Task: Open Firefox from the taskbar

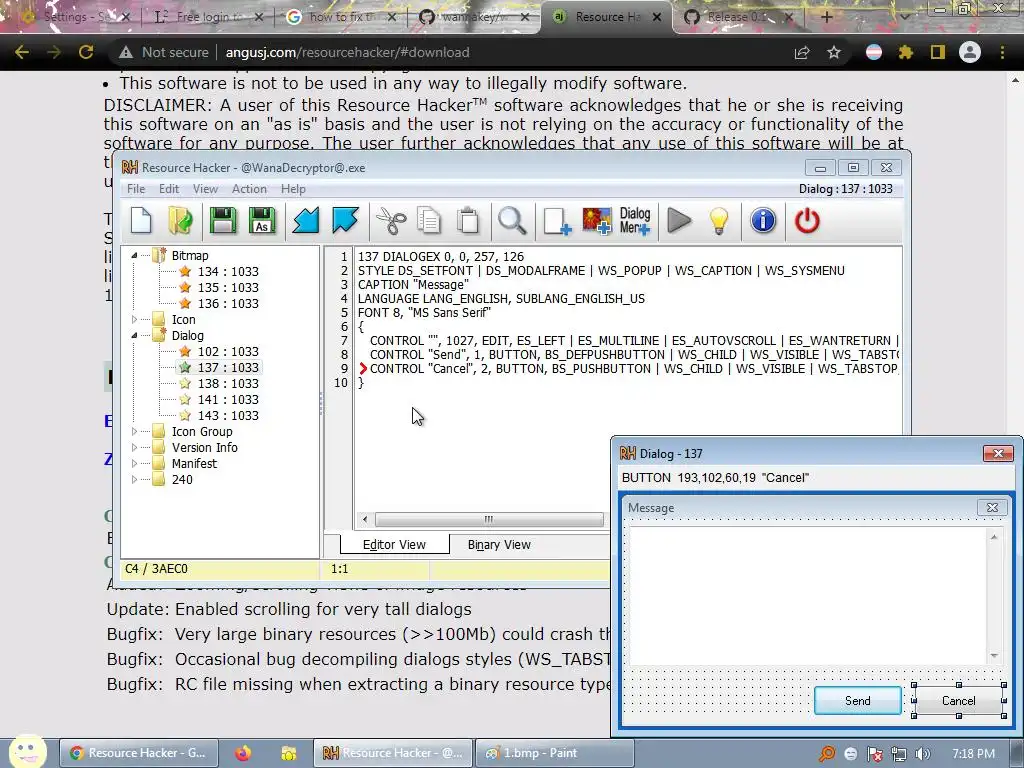Action: coord(243,753)
